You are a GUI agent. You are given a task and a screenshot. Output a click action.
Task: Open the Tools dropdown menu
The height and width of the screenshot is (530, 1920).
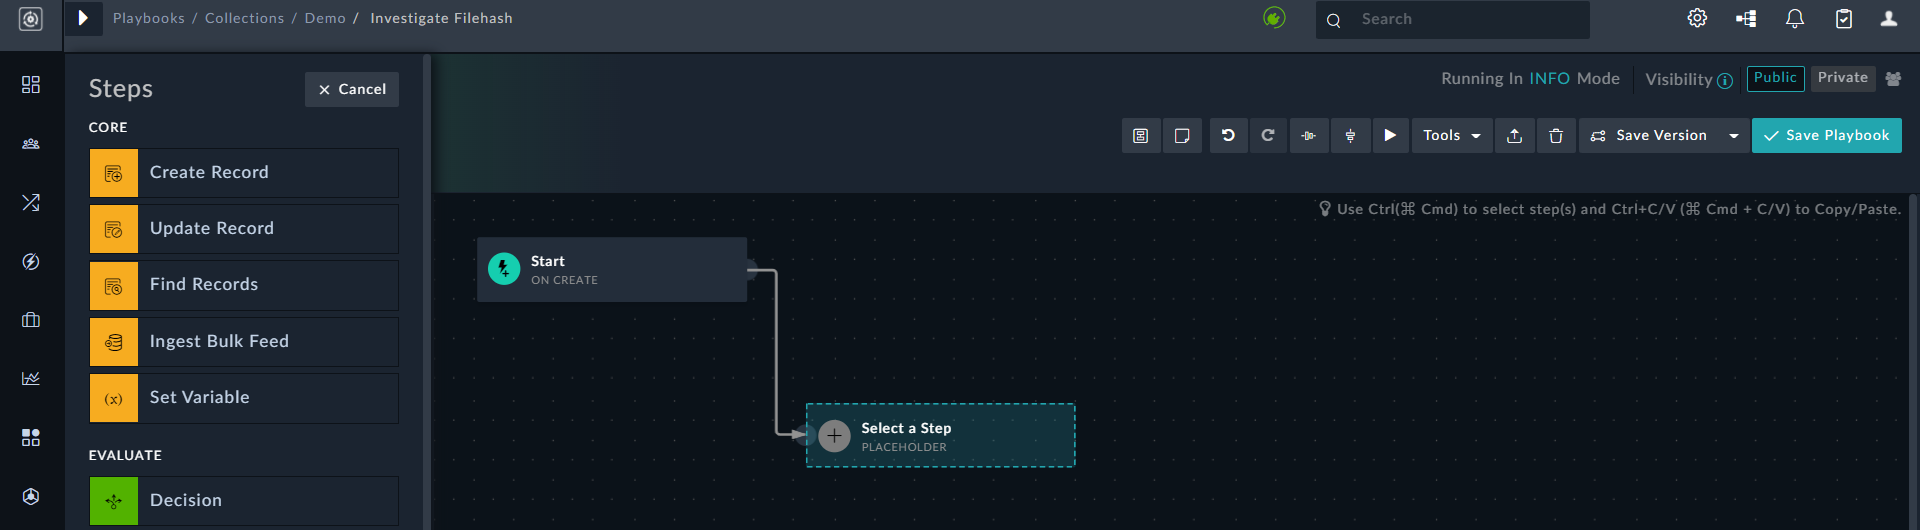tap(1452, 136)
